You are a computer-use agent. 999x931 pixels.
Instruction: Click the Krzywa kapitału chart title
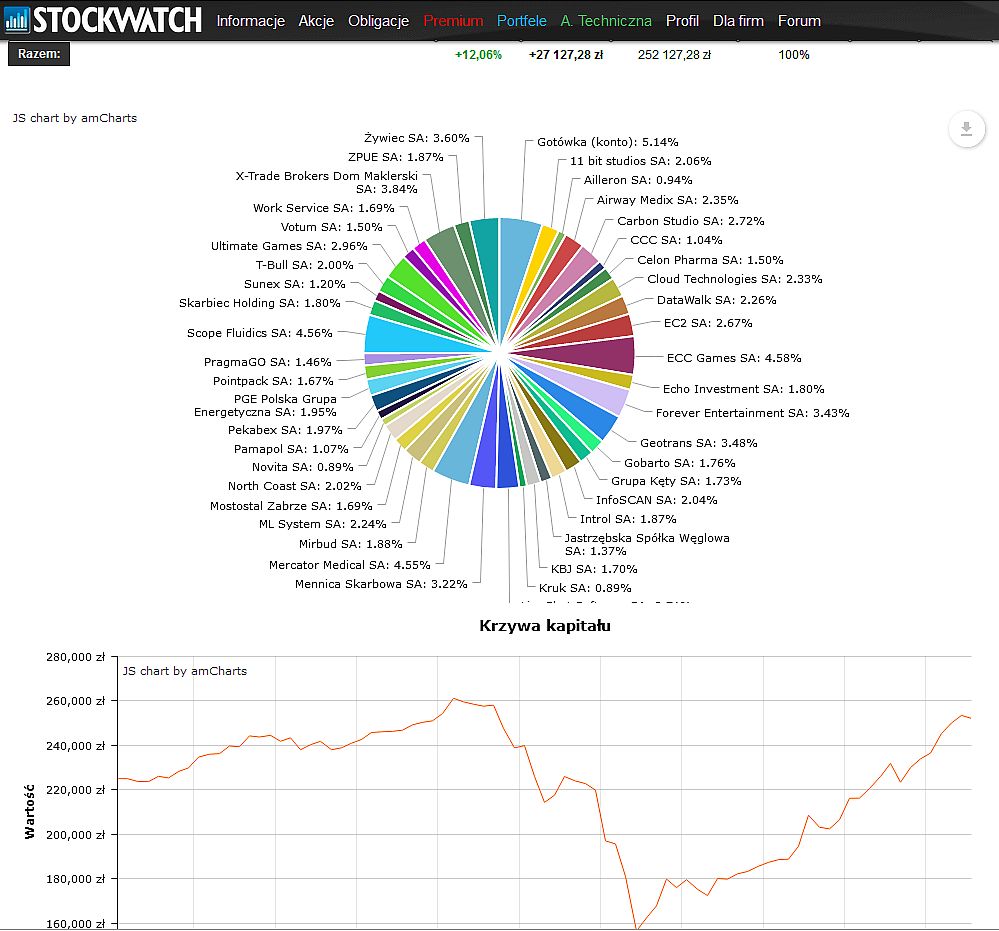[x=545, y=626]
